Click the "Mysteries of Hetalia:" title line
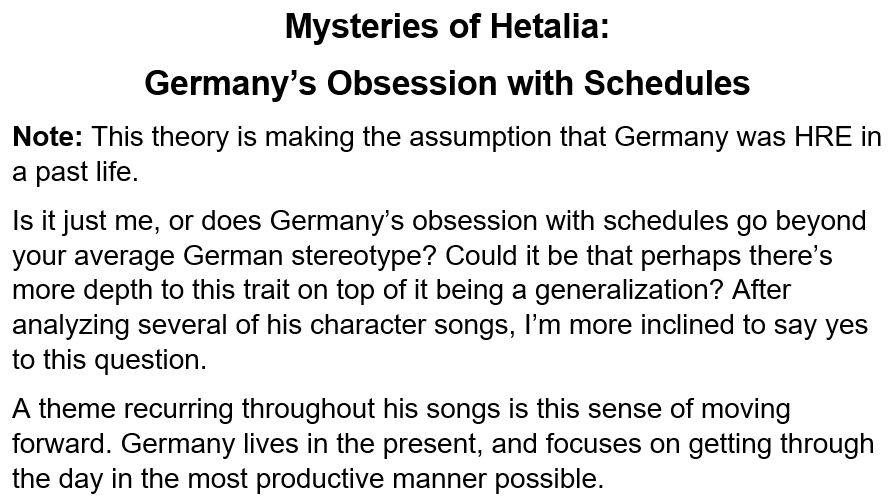The height and width of the screenshot is (504, 895). (x=446, y=26)
